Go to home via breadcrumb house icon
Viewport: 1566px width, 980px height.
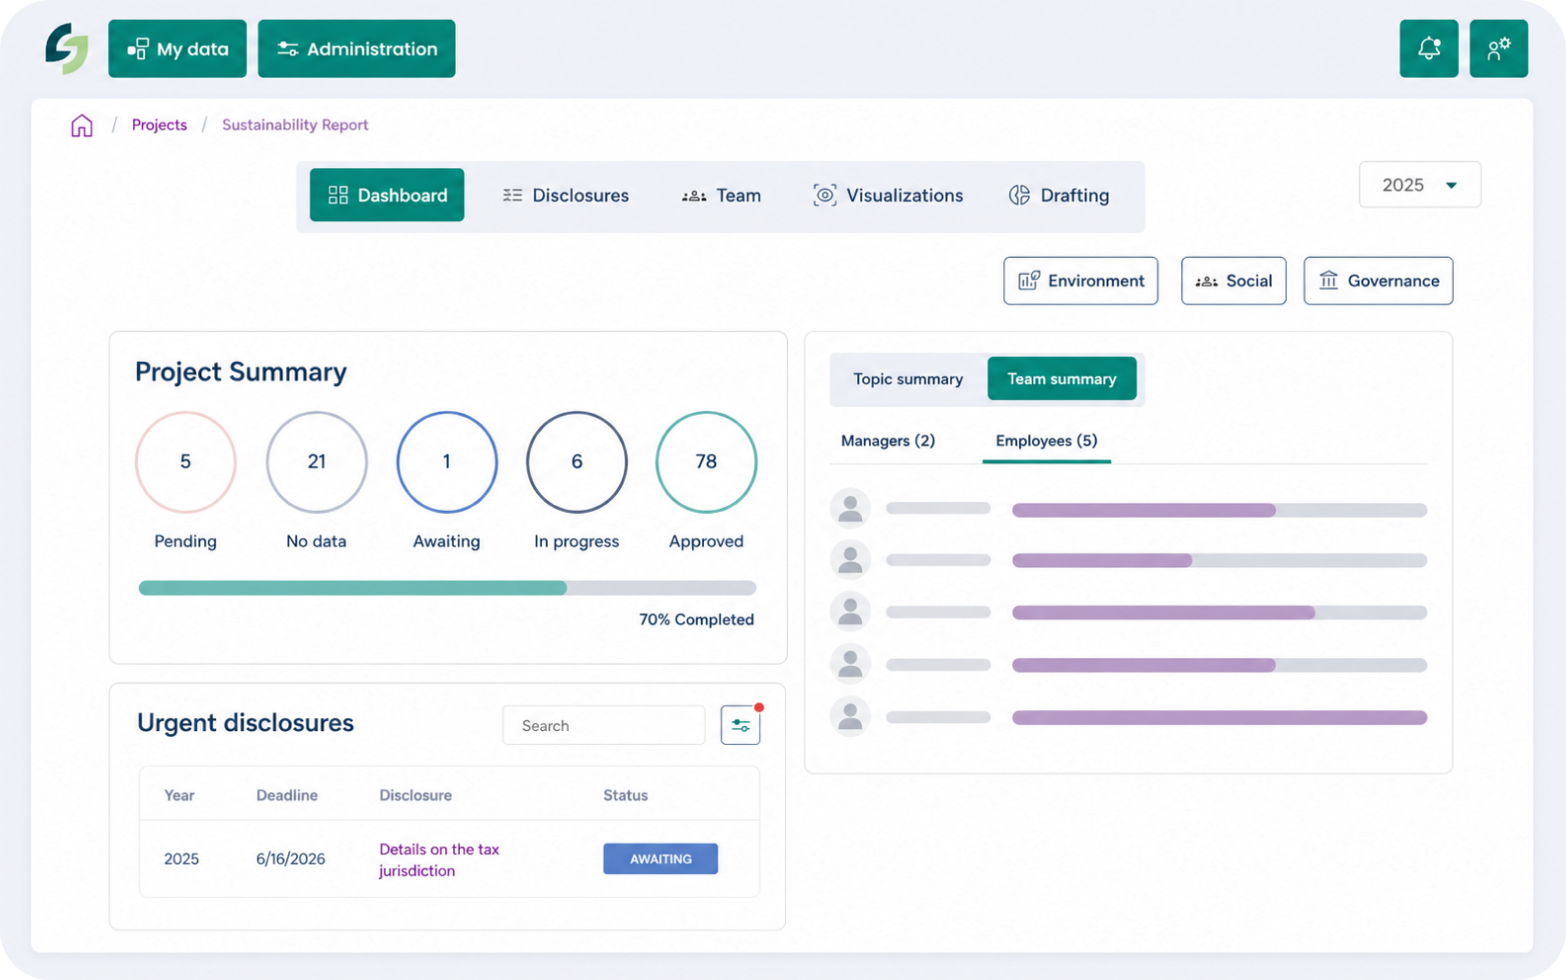pos(82,125)
